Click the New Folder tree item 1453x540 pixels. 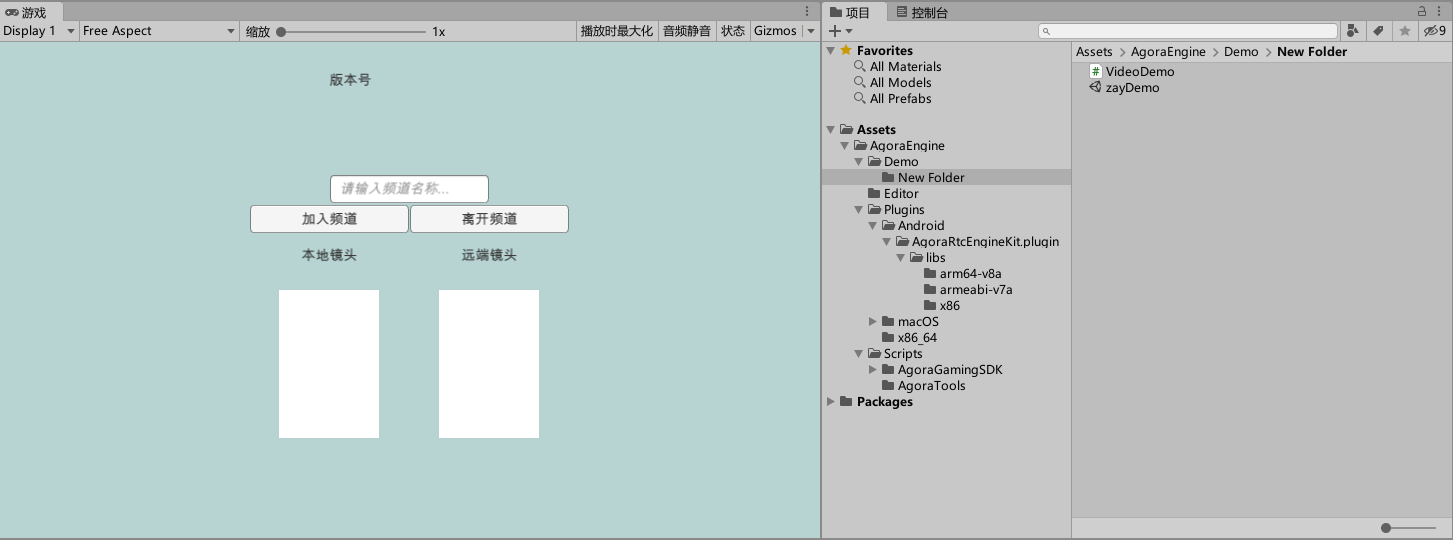click(x=946, y=177)
